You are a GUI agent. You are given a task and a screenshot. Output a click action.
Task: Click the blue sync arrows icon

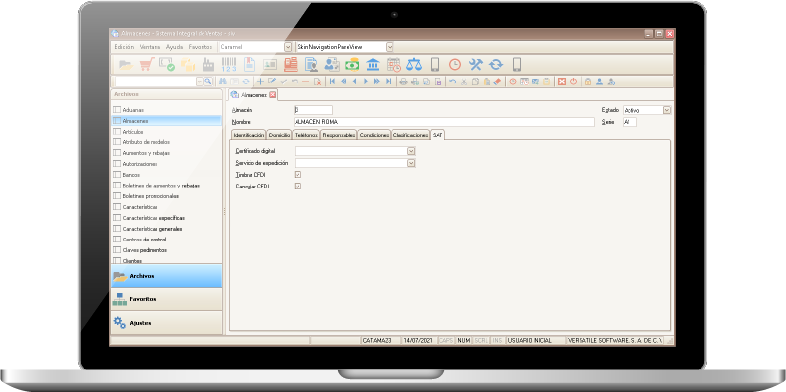click(x=496, y=65)
